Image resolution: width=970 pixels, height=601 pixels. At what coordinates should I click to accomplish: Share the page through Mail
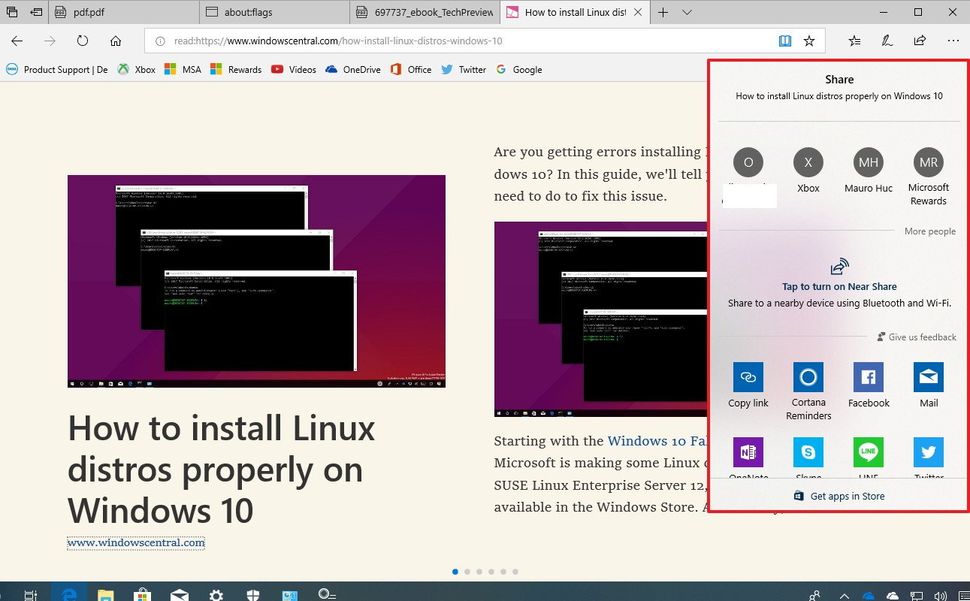coord(928,378)
